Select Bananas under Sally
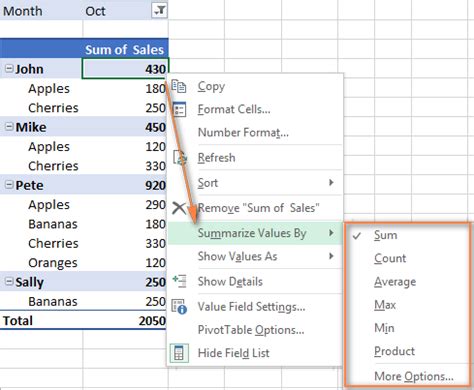This screenshot has width=474, height=390. (x=53, y=301)
